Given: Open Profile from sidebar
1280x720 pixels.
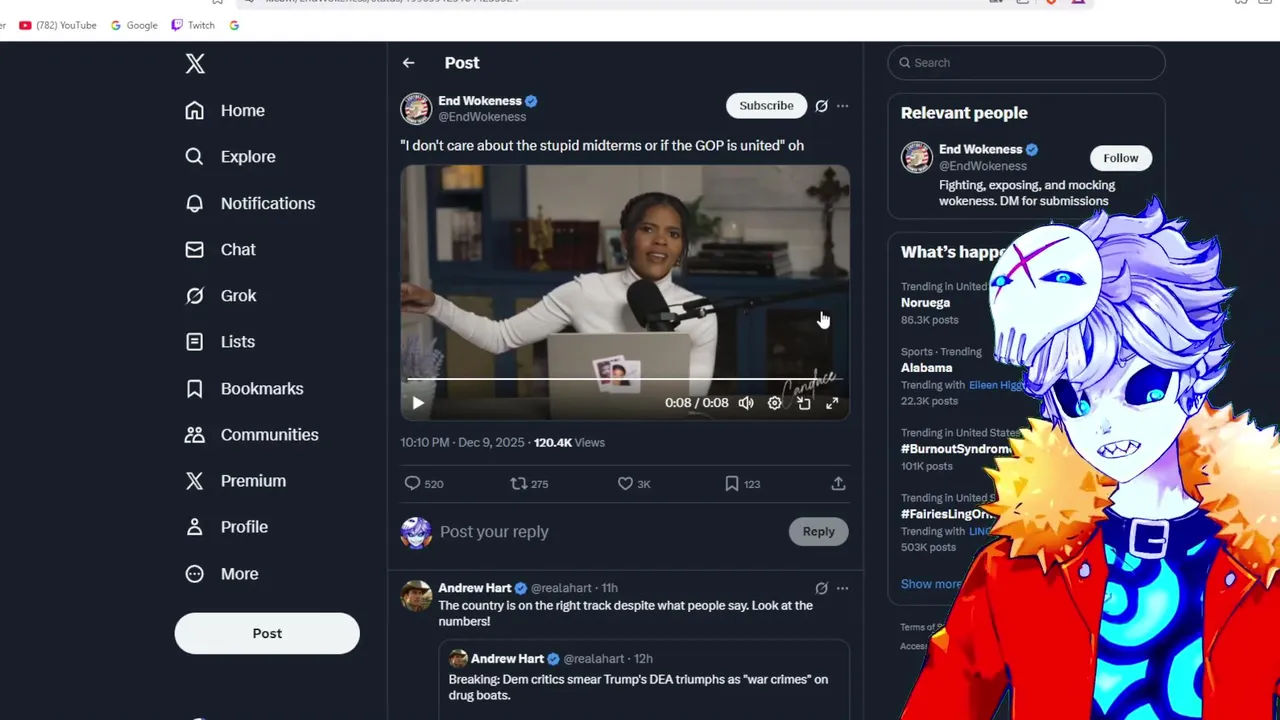Looking at the screenshot, I should click(226, 527).
